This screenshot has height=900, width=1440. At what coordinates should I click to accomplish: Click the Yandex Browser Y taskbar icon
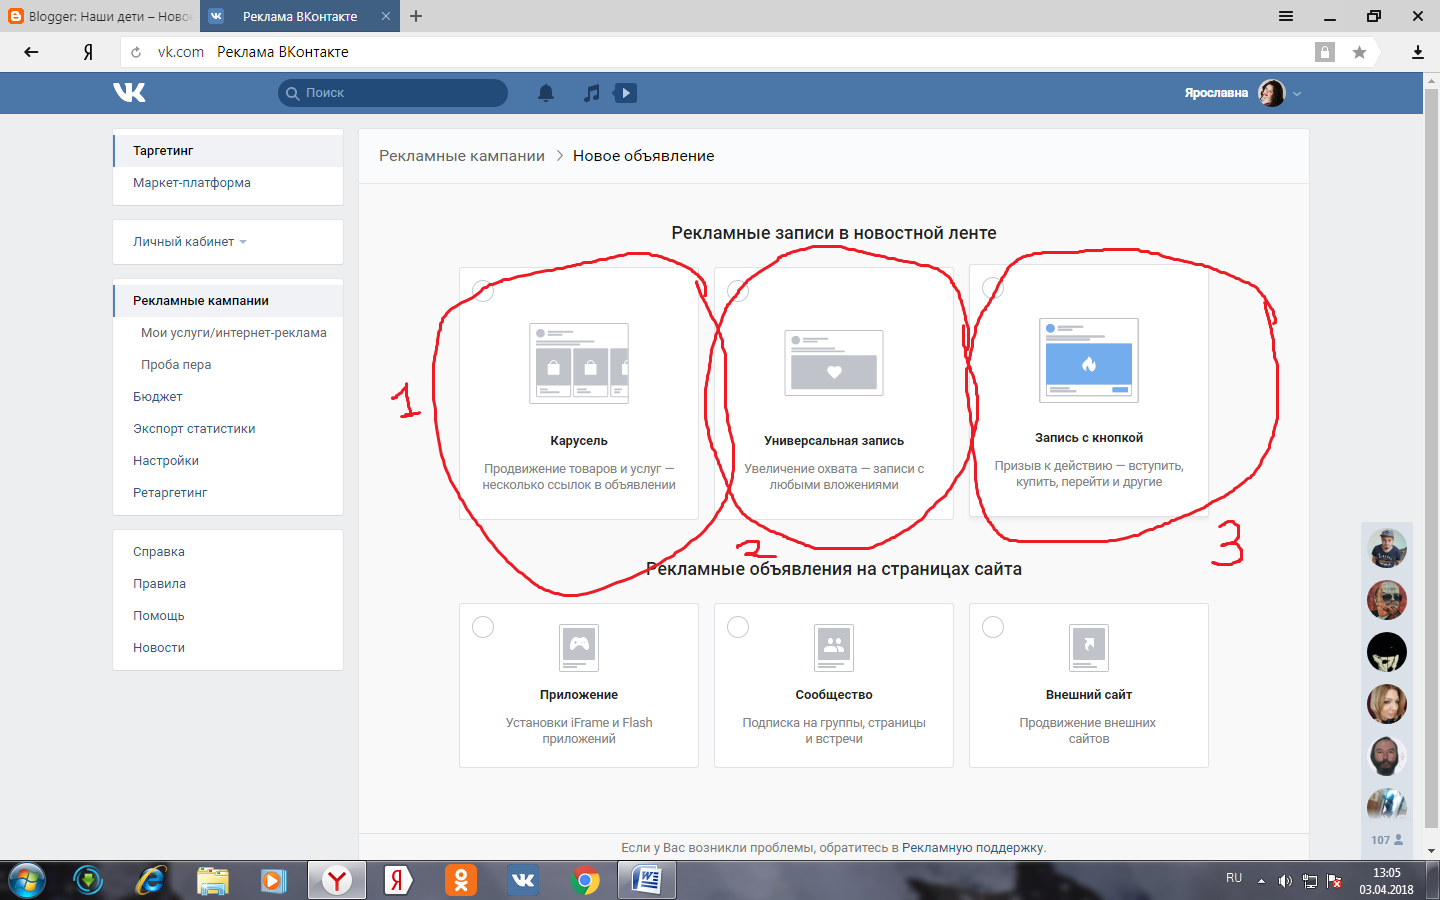pos(337,880)
